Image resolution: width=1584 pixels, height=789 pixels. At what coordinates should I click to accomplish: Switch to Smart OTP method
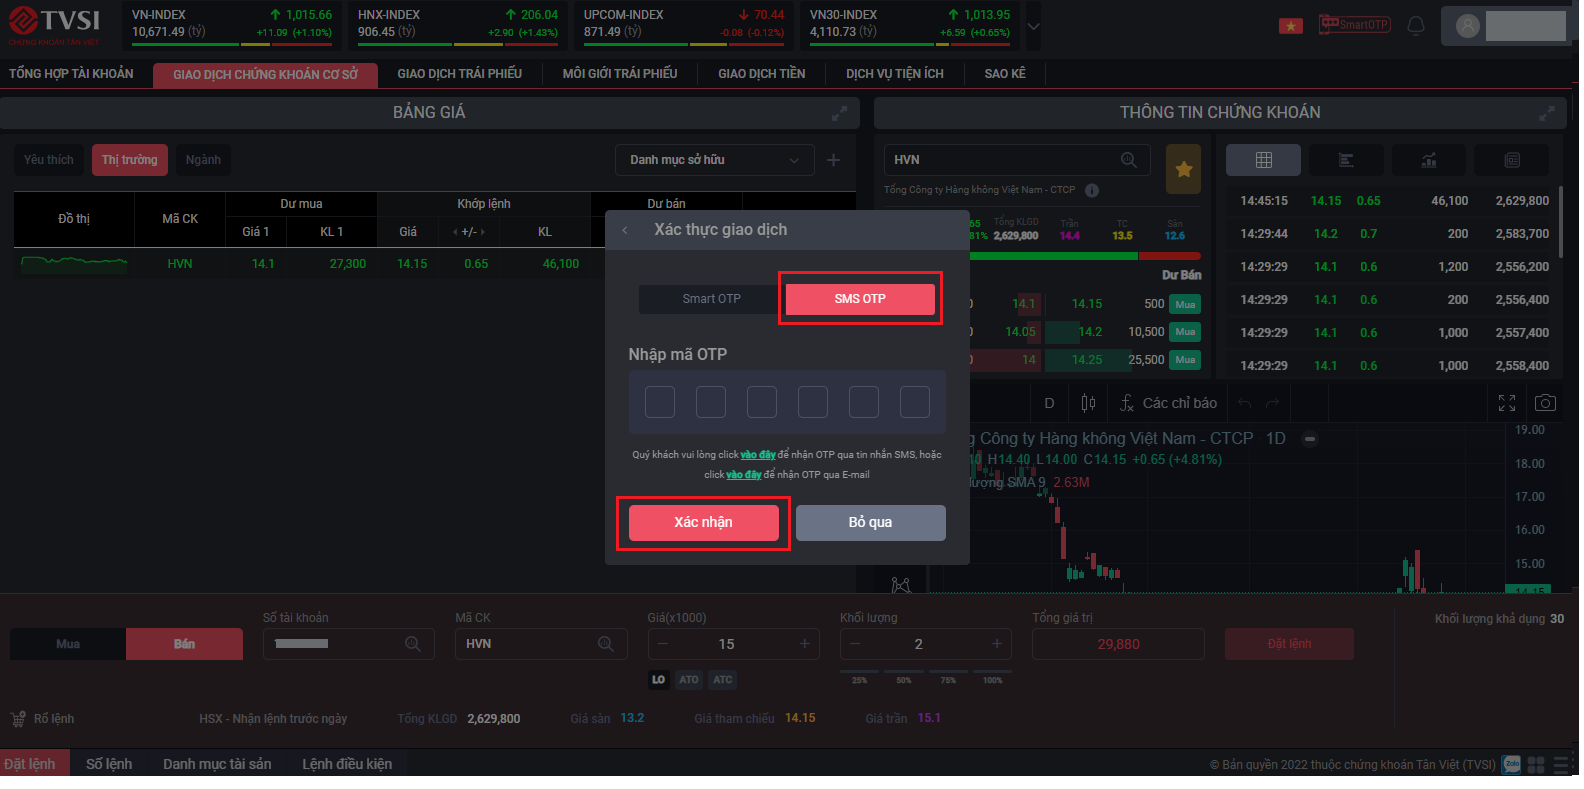[x=711, y=299]
